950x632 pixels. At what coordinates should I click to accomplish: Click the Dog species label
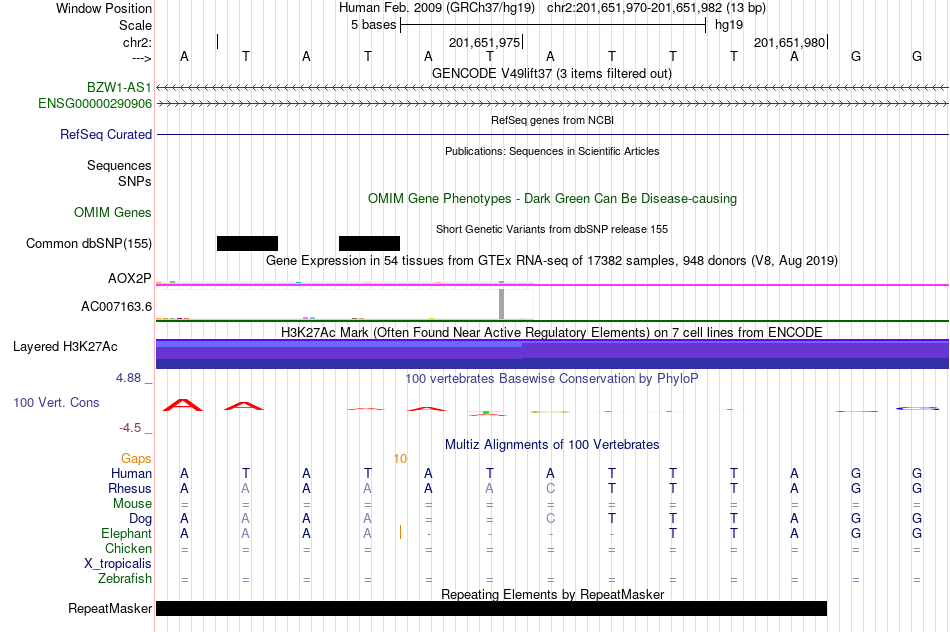click(140, 519)
